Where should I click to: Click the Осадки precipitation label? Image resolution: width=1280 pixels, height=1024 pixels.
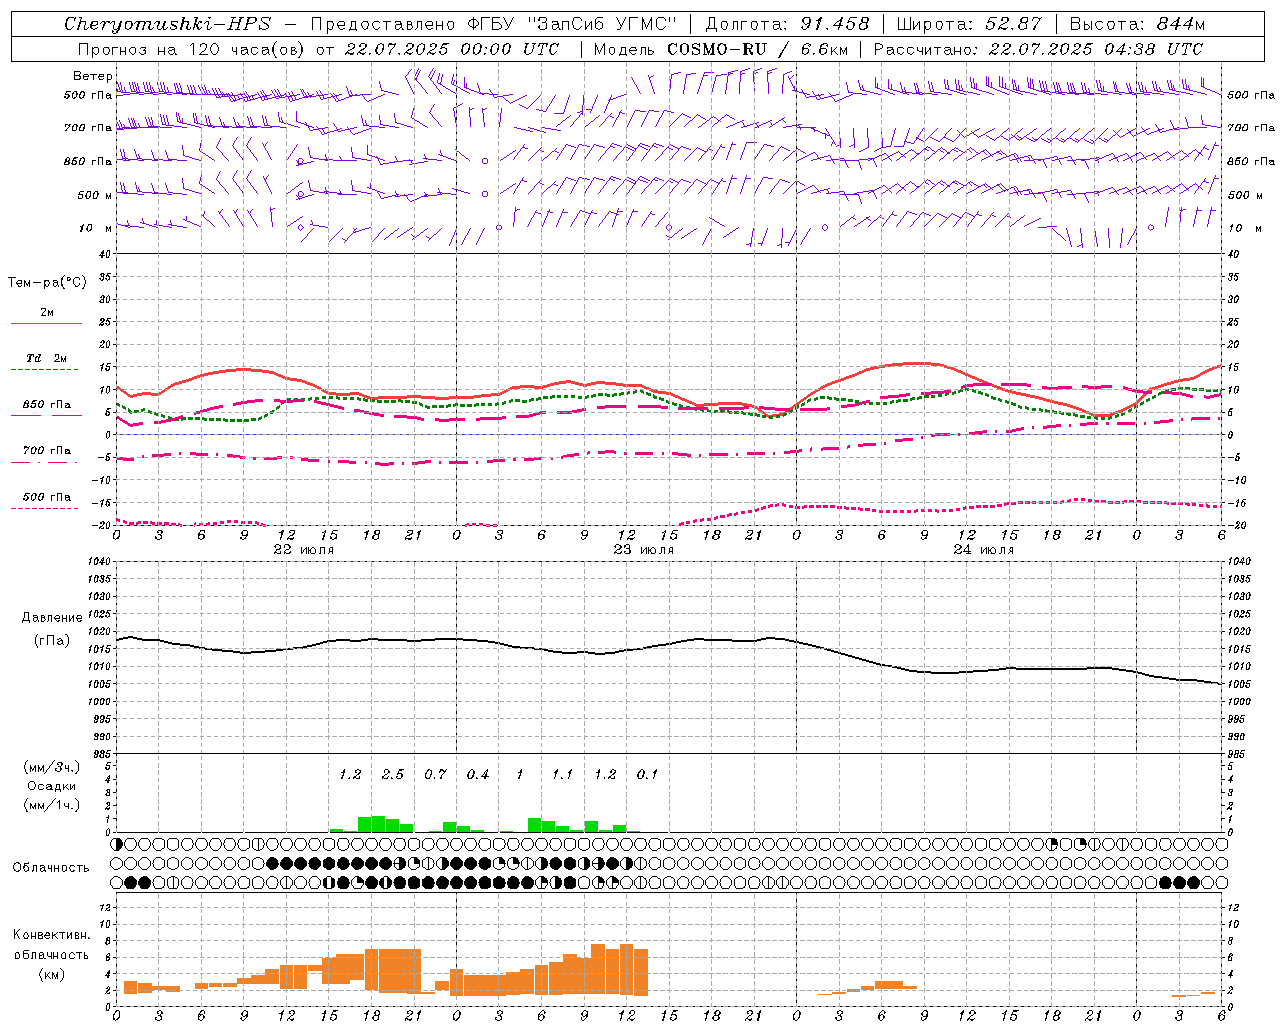(x=52, y=786)
